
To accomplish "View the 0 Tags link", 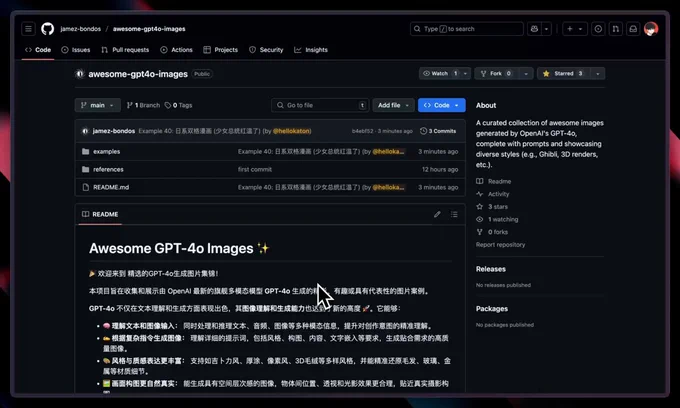I will (178, 105).
